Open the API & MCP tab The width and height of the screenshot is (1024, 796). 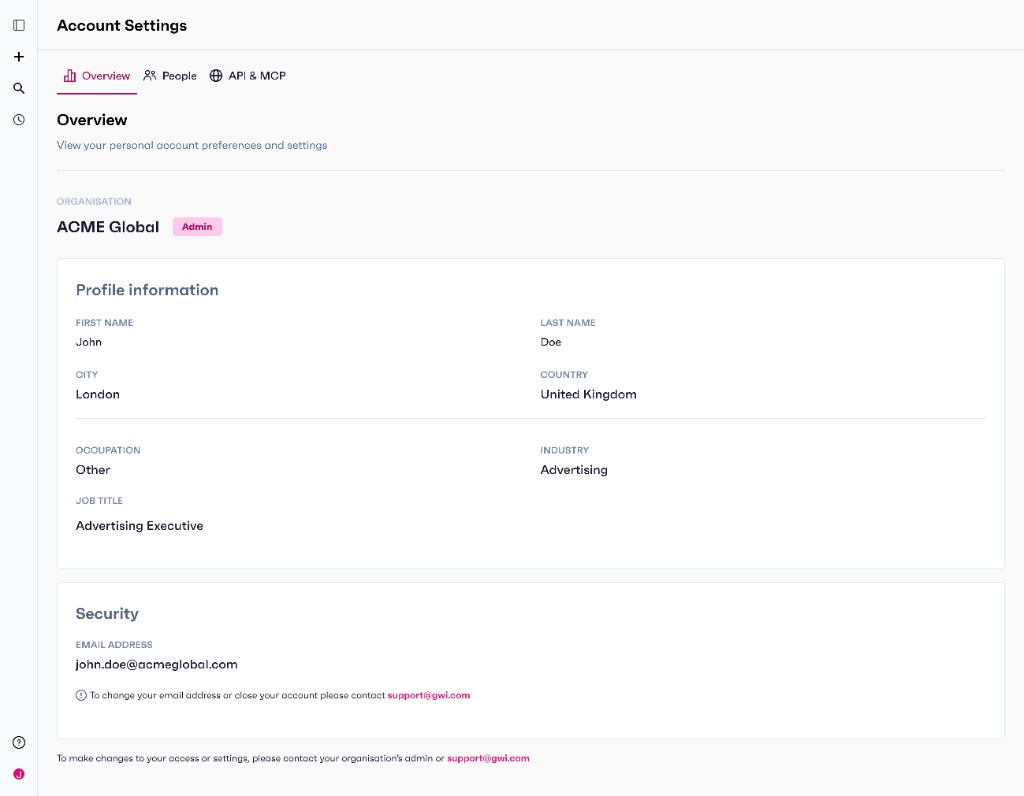click(248, 76)
